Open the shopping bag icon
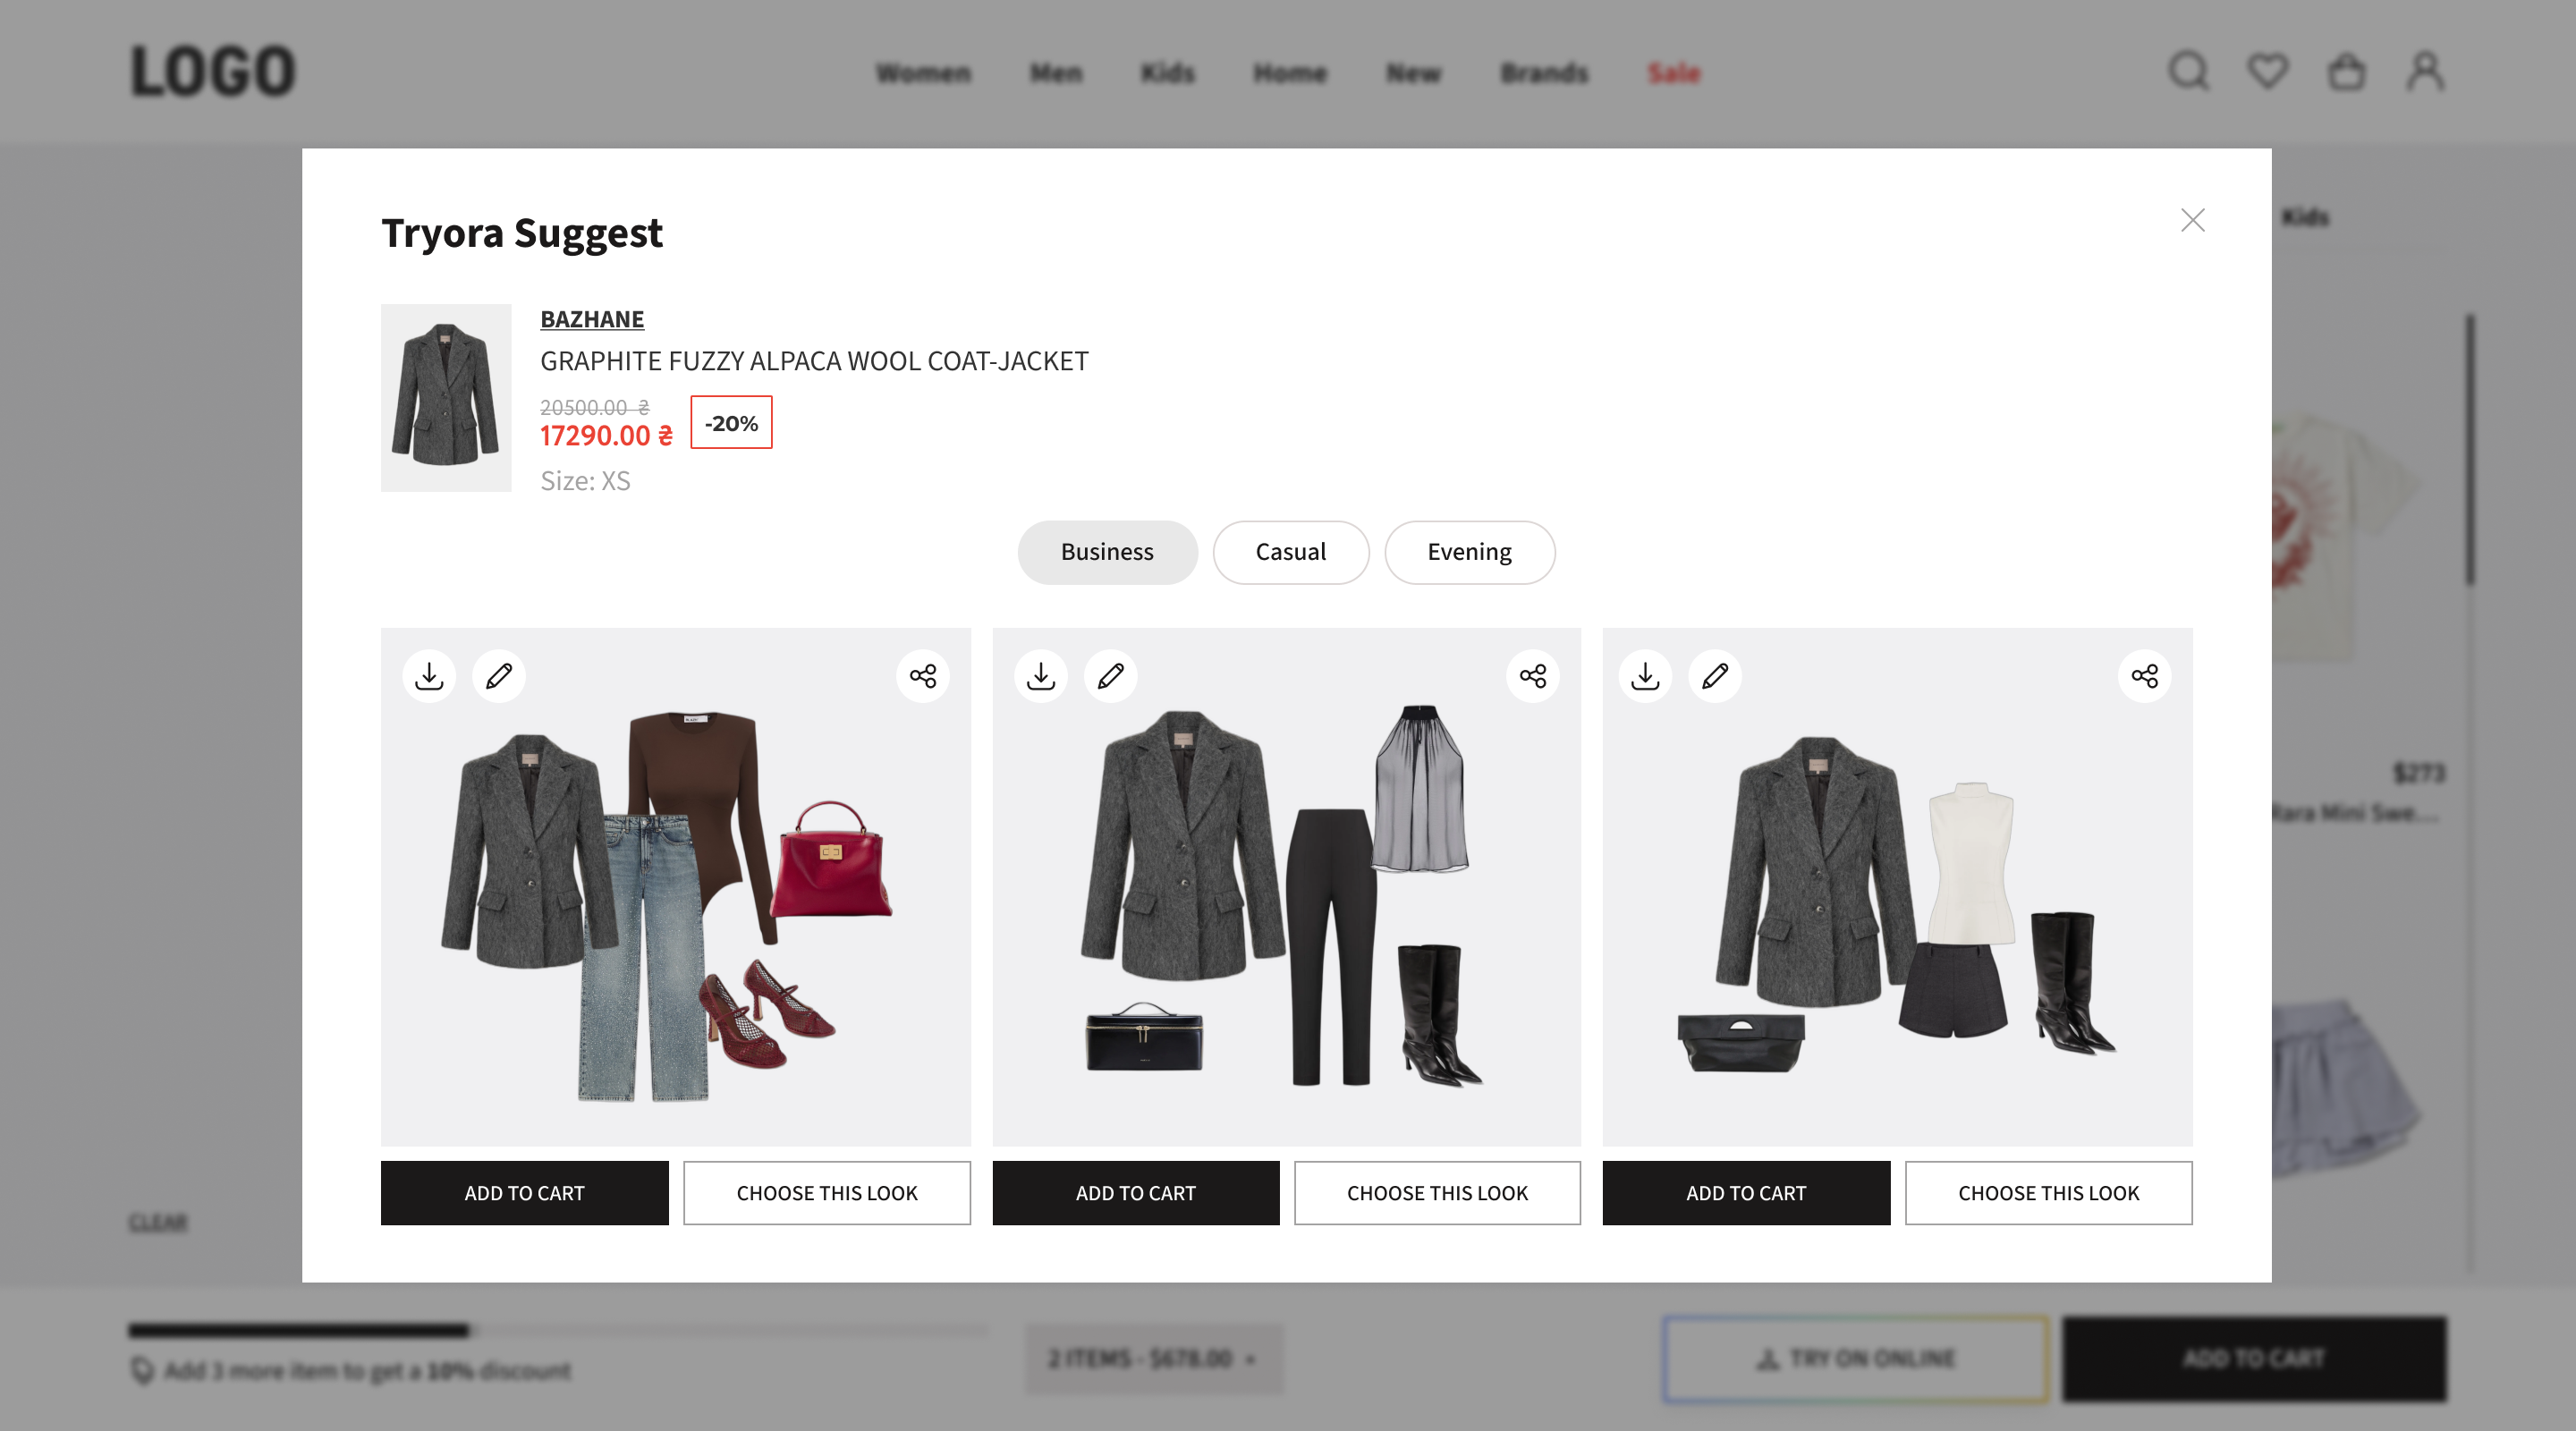Image resolution: width=2576 pixels, height=1431 pixels. point(2347,71)
